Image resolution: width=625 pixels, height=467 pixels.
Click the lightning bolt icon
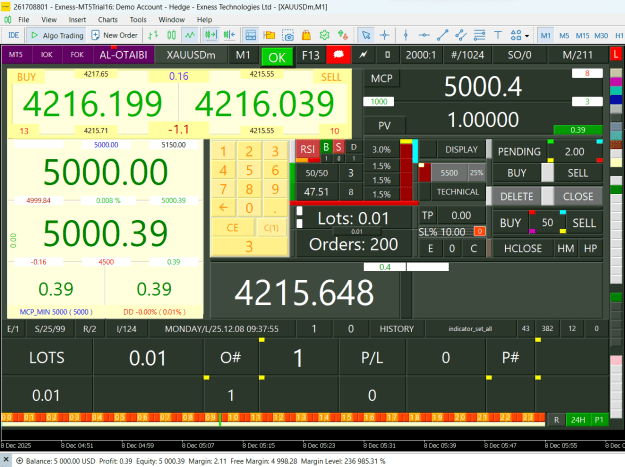(x=363, y=55)
